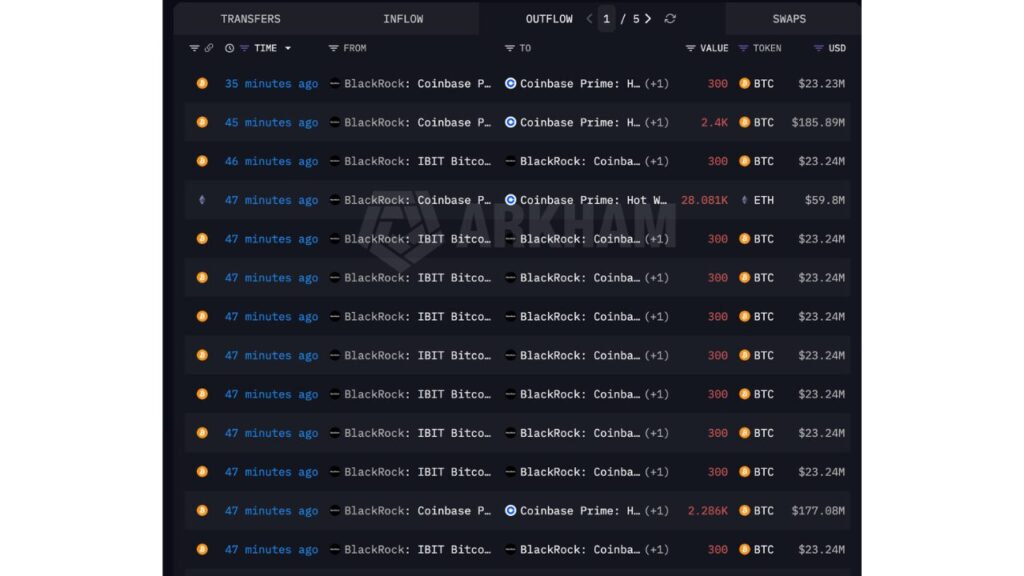
Task: Click BTC token in $185.89M row
Action: [x=763, y=122]
